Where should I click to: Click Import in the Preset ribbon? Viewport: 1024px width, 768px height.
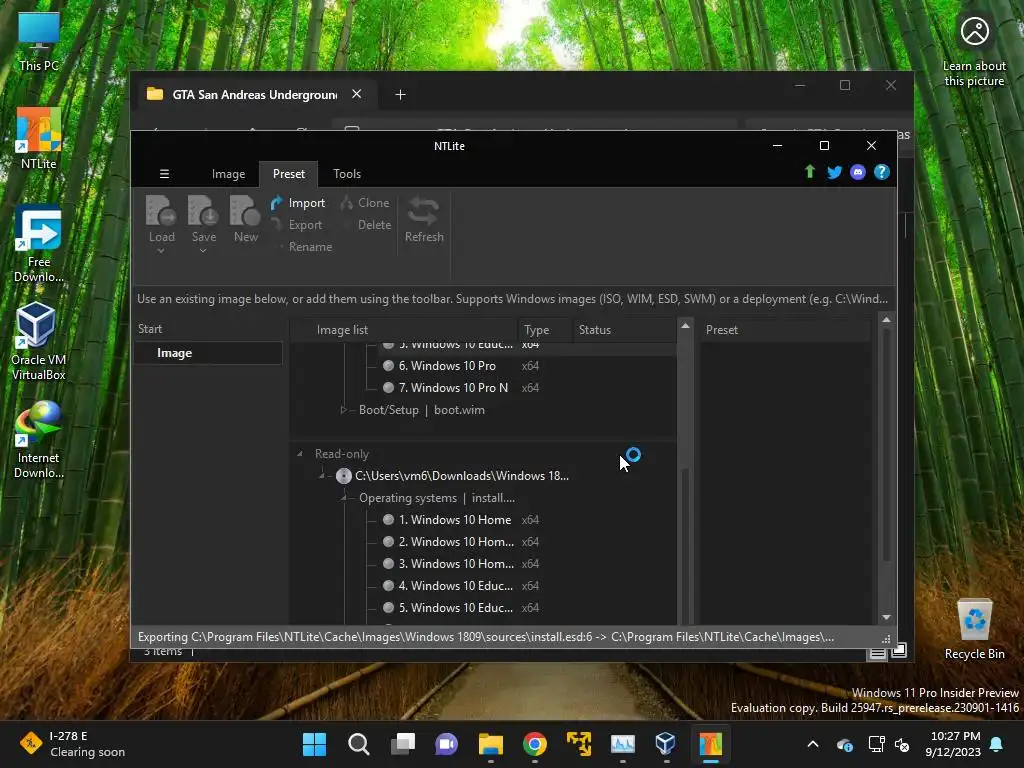pyautogui.click(x=298, y=203)
